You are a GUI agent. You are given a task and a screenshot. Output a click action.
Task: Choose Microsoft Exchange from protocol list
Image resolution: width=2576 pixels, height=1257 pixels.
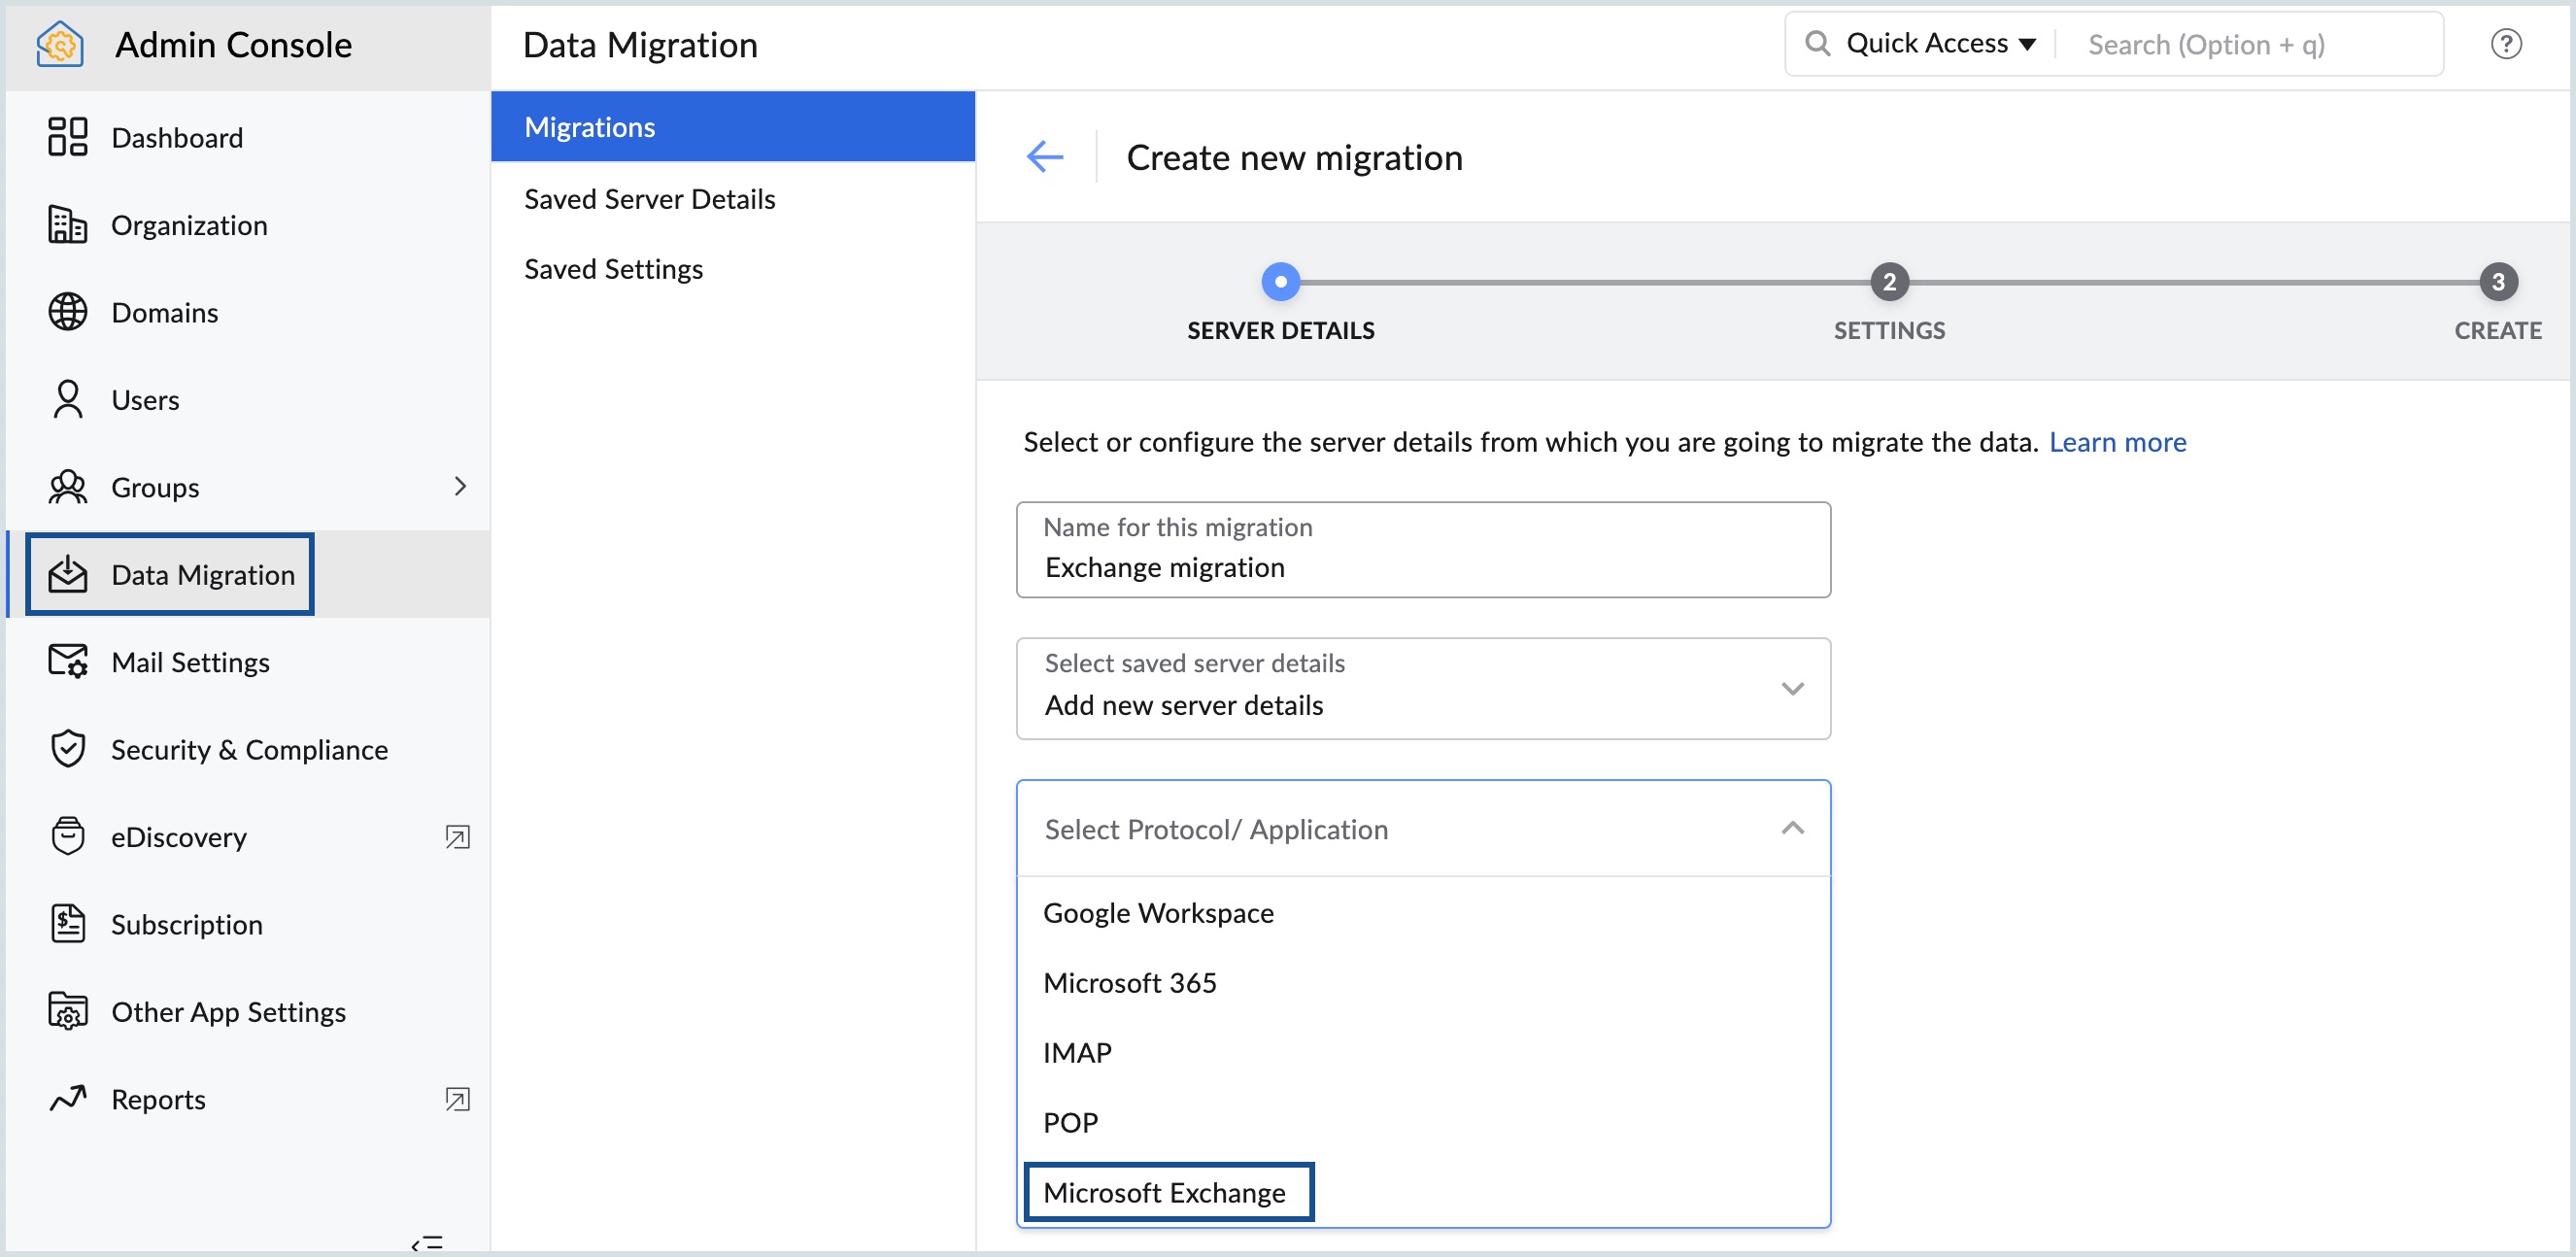(1164, 1192)
